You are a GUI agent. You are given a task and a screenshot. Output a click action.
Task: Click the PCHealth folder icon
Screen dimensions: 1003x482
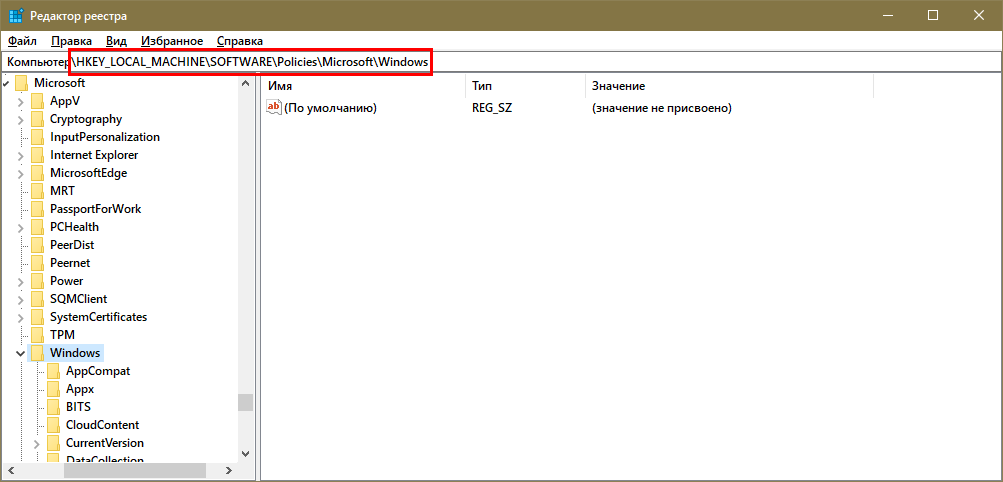click(x=38, y=227)
